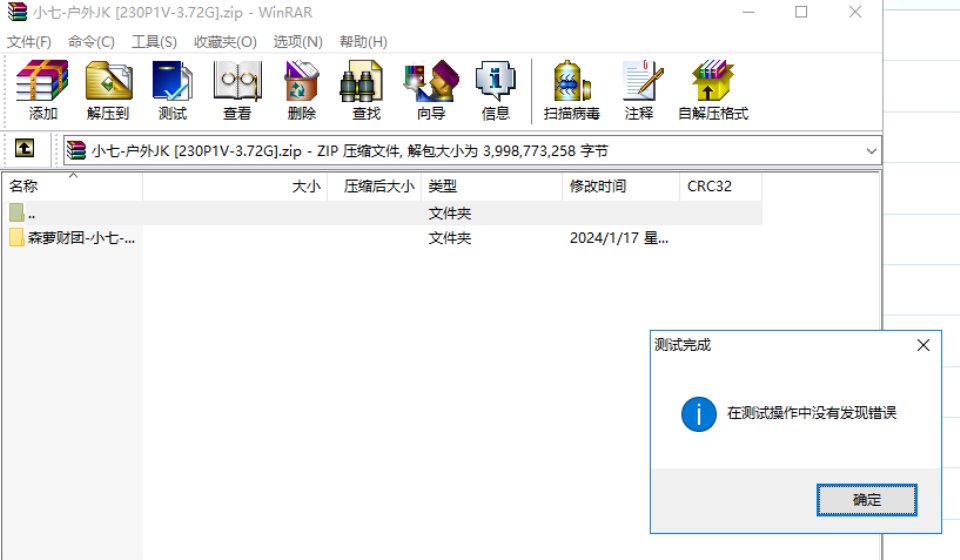
Task: Select the 森萝财团-小七 folder row
Action: (x=383, y=238)
